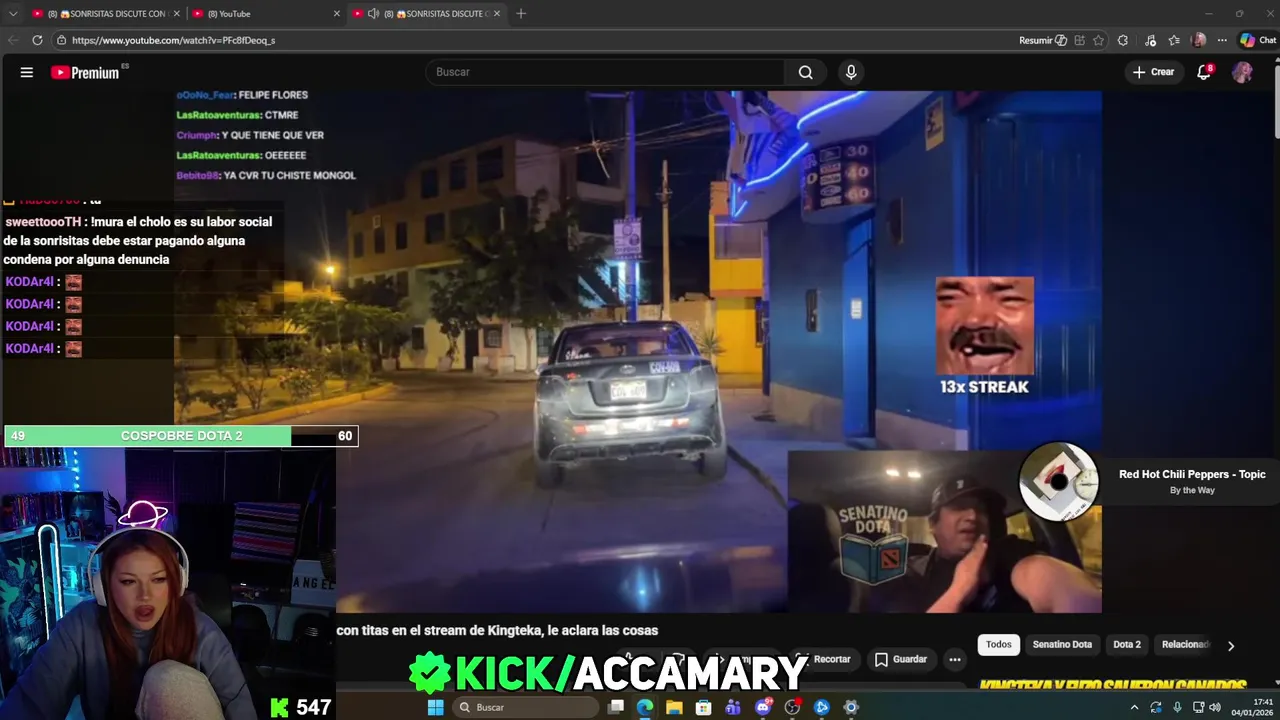Click the YouTube search magnifier button
Viewport: 1280px width, 720px height.
pyautogui.click(x=806, y=72)
